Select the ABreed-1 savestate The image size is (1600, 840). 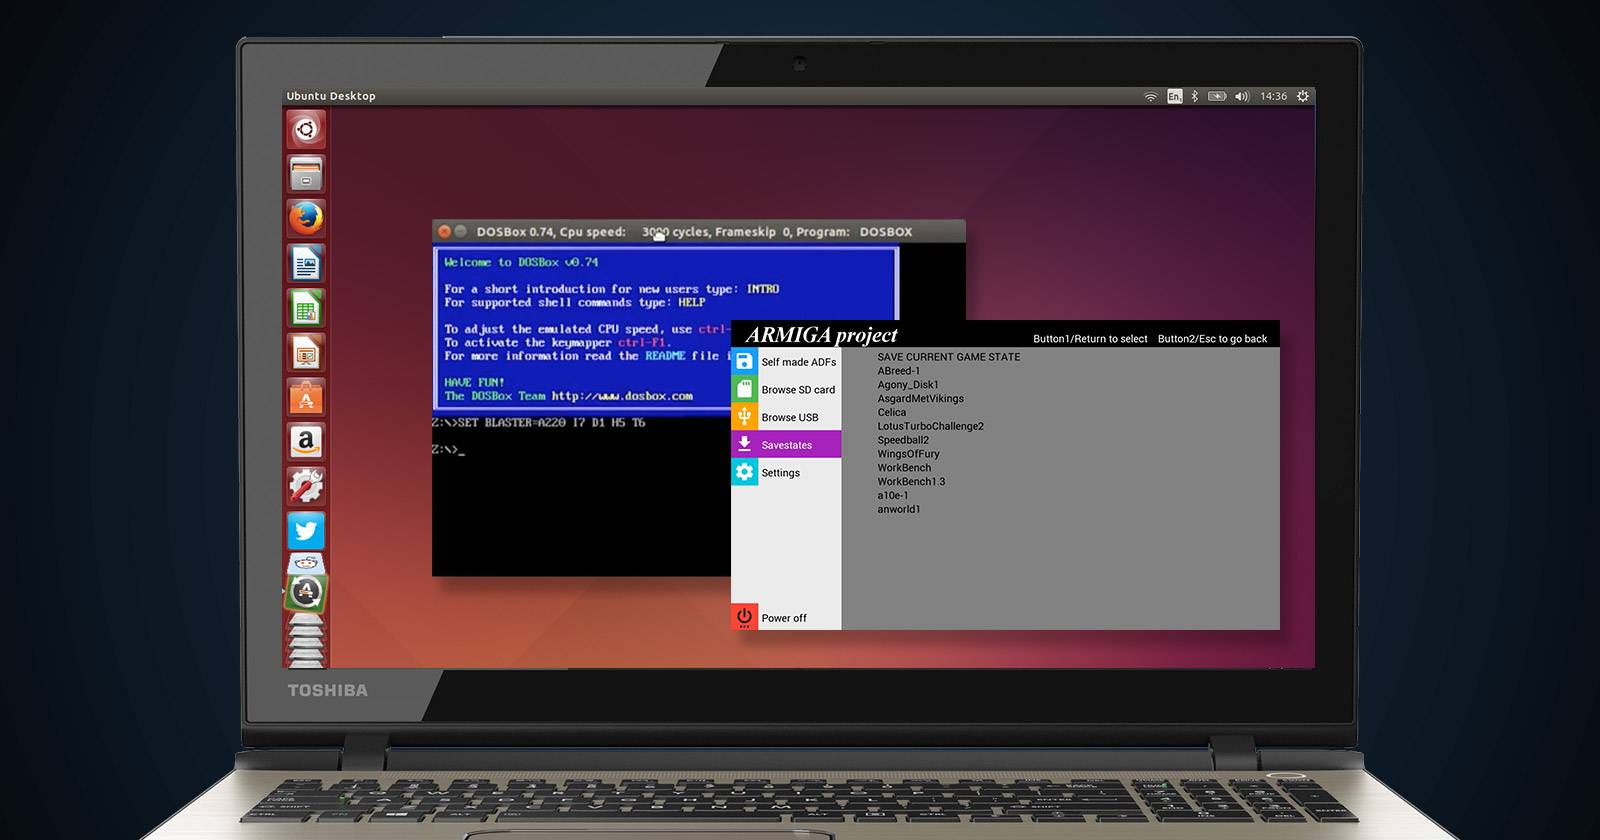899,371
